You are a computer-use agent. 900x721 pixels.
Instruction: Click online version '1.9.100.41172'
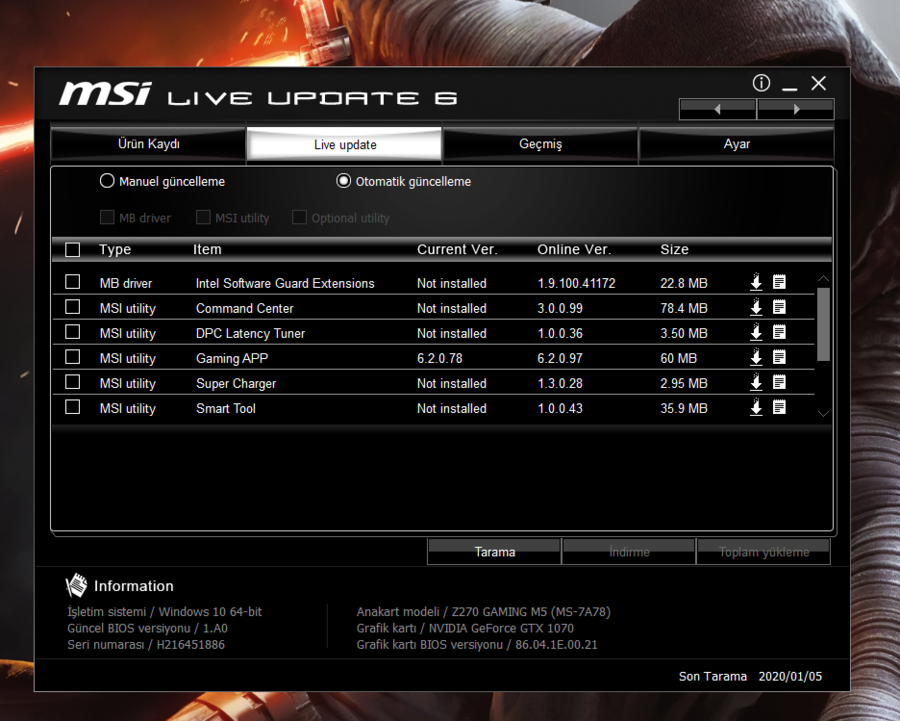[576, 283]
